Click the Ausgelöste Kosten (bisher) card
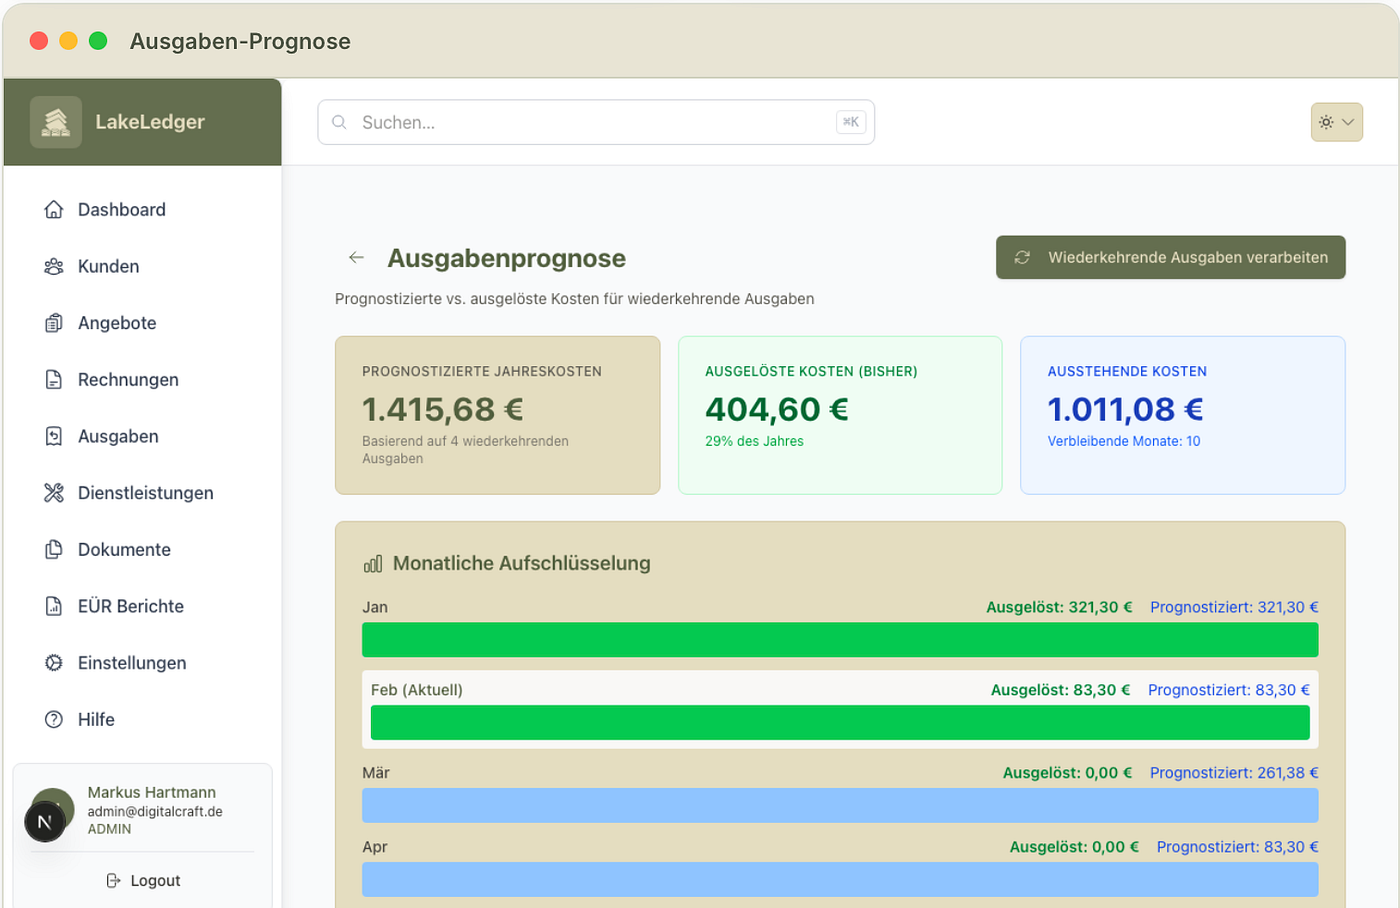1400x908 pixels. tap(840, 415)
